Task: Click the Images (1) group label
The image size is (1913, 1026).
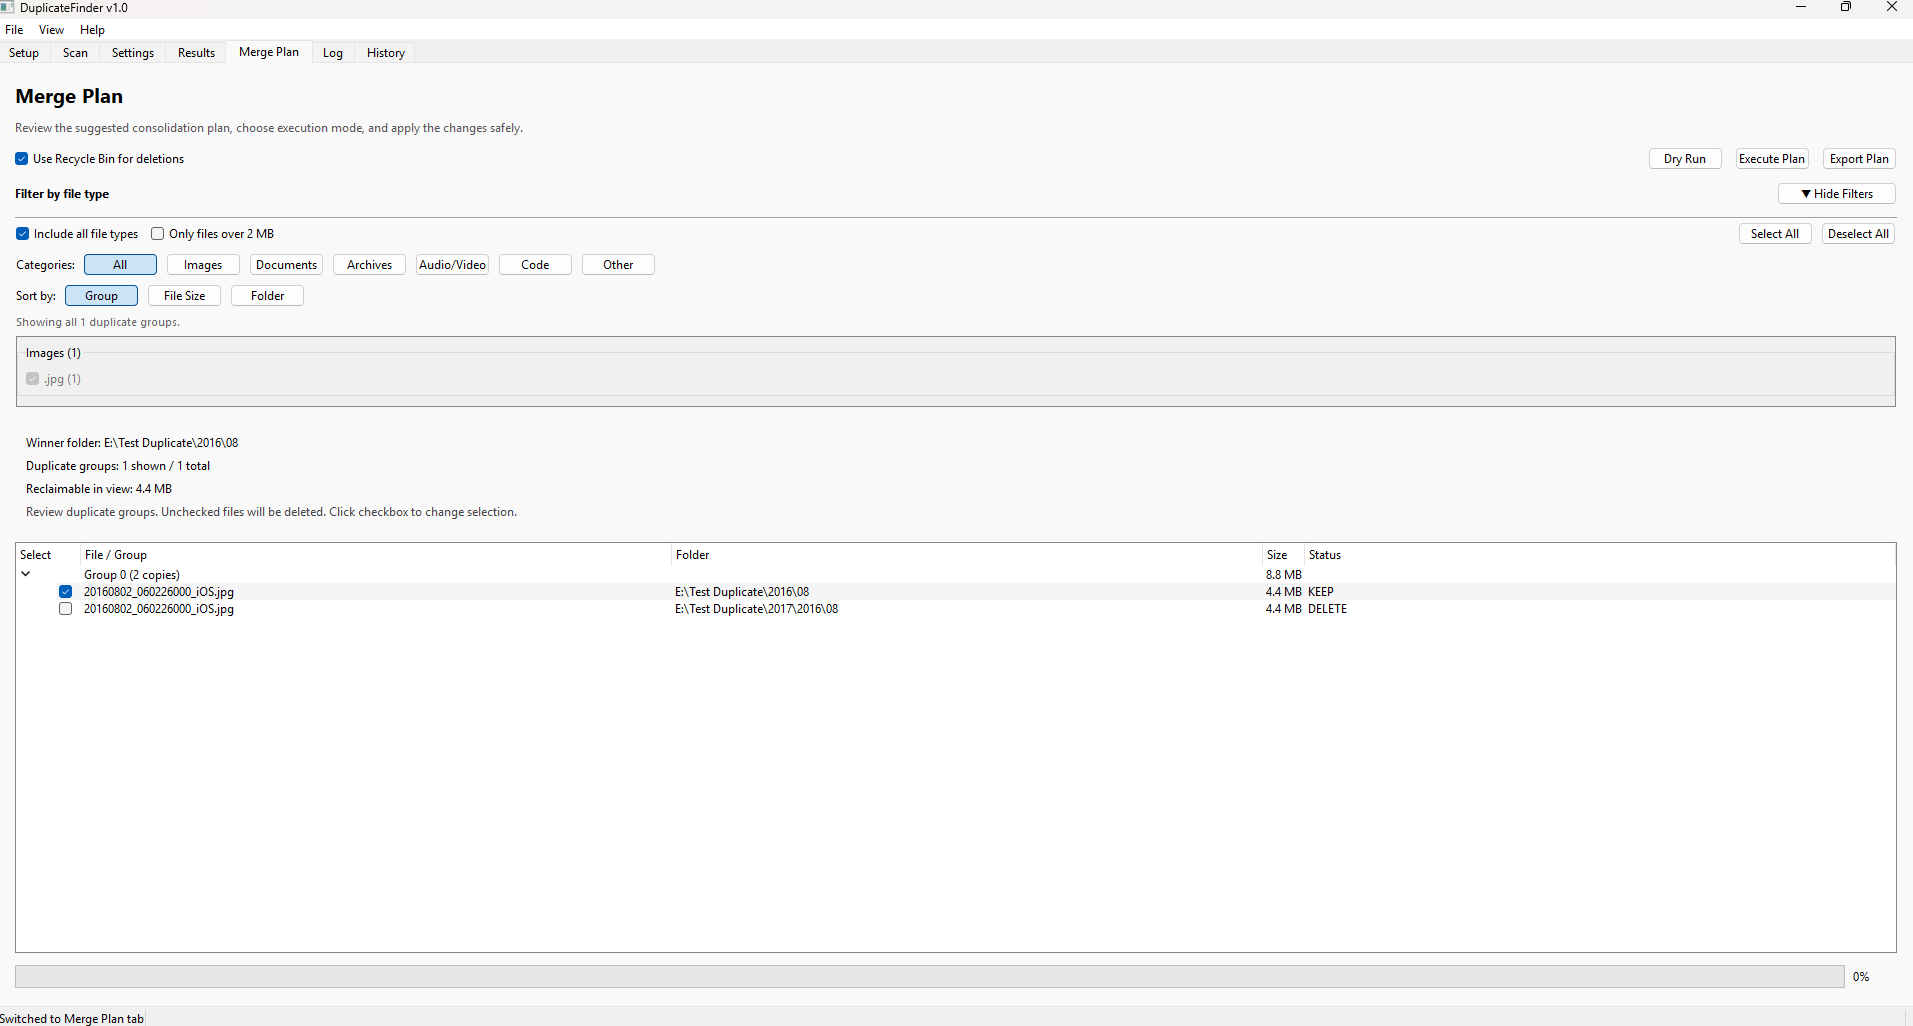Action: pos(53,353)
